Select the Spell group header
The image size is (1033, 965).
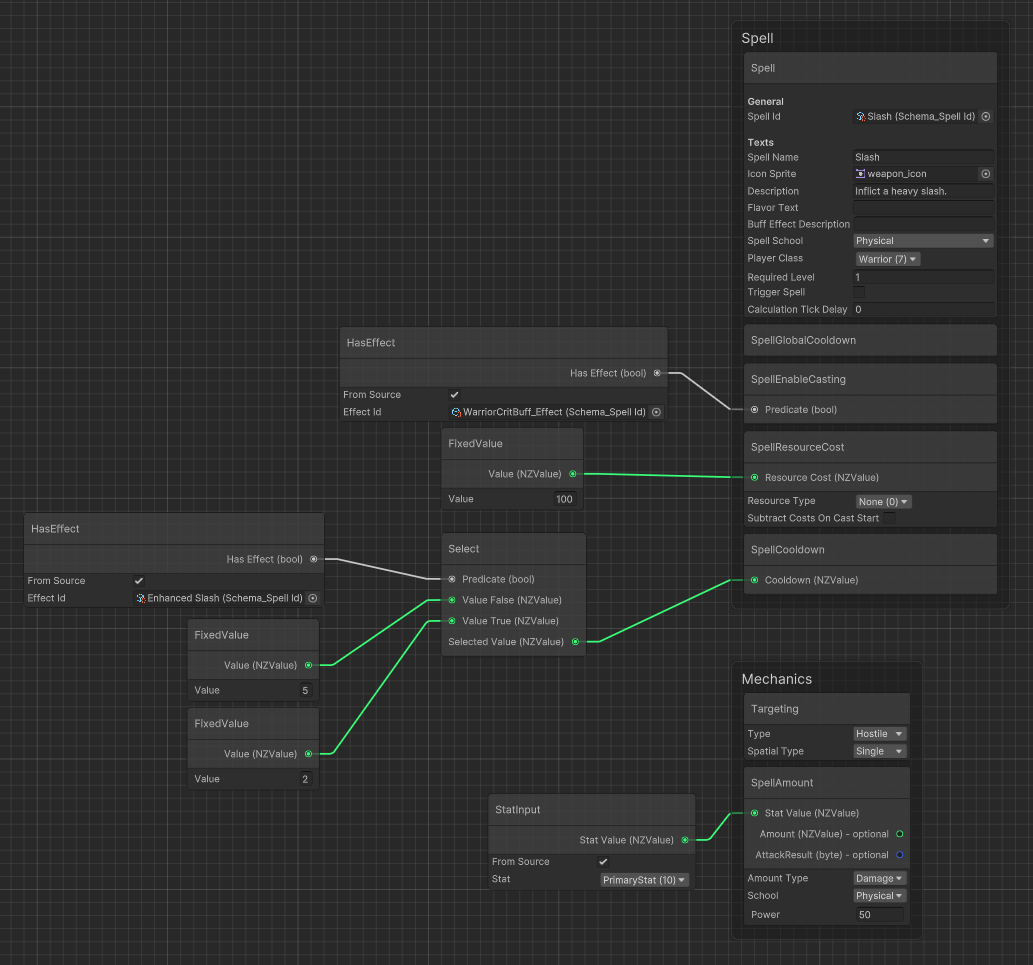[x=758, y=38]
